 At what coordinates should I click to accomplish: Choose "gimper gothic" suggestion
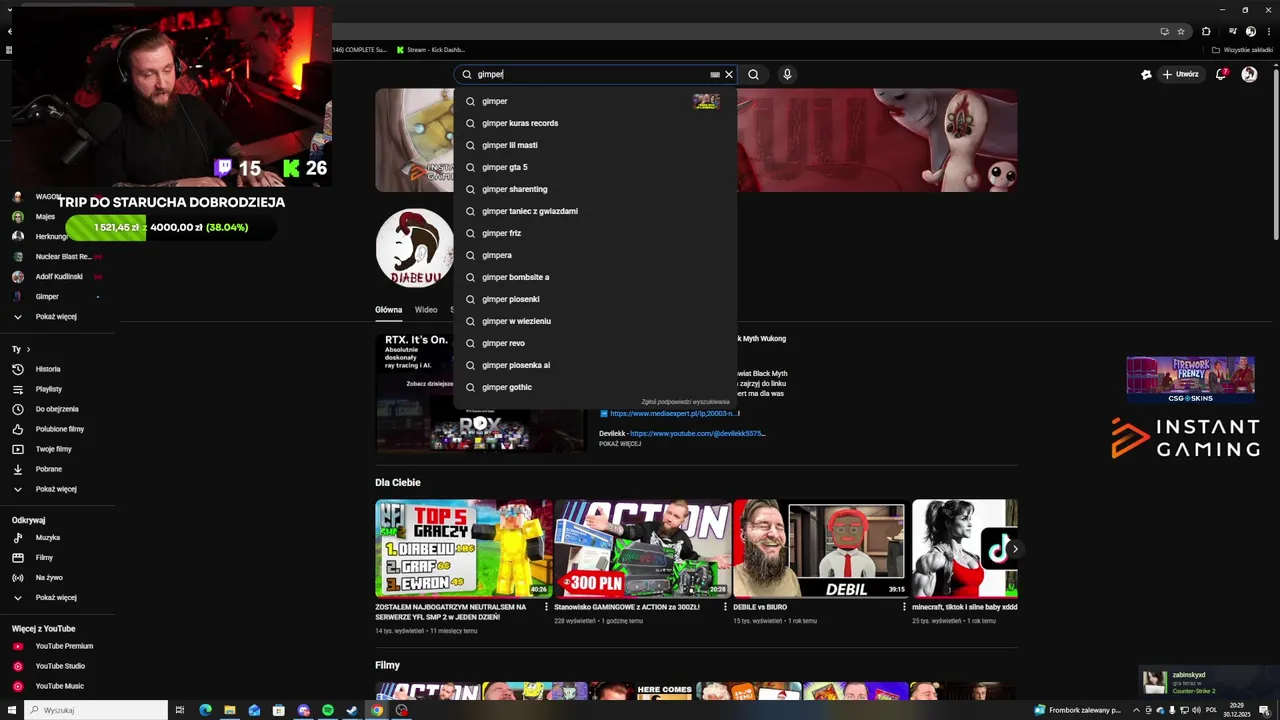[595, 387]
